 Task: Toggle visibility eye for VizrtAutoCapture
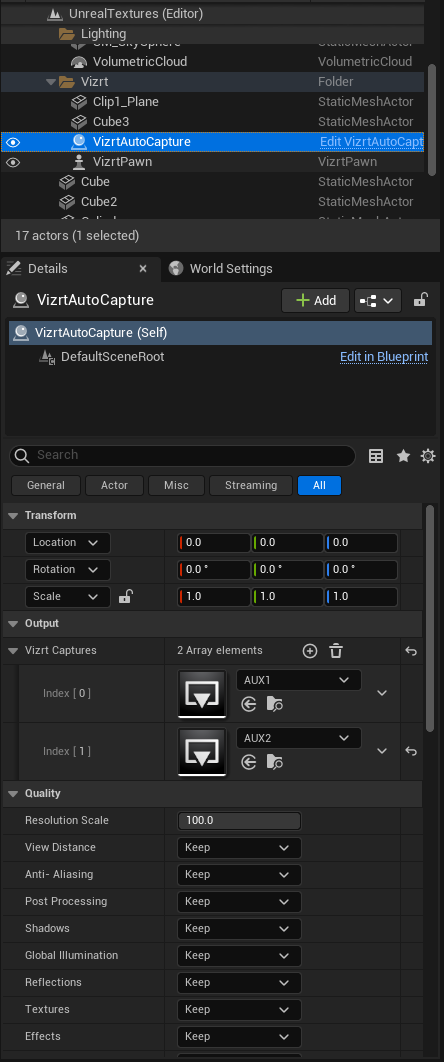click(x=14, y=142)
